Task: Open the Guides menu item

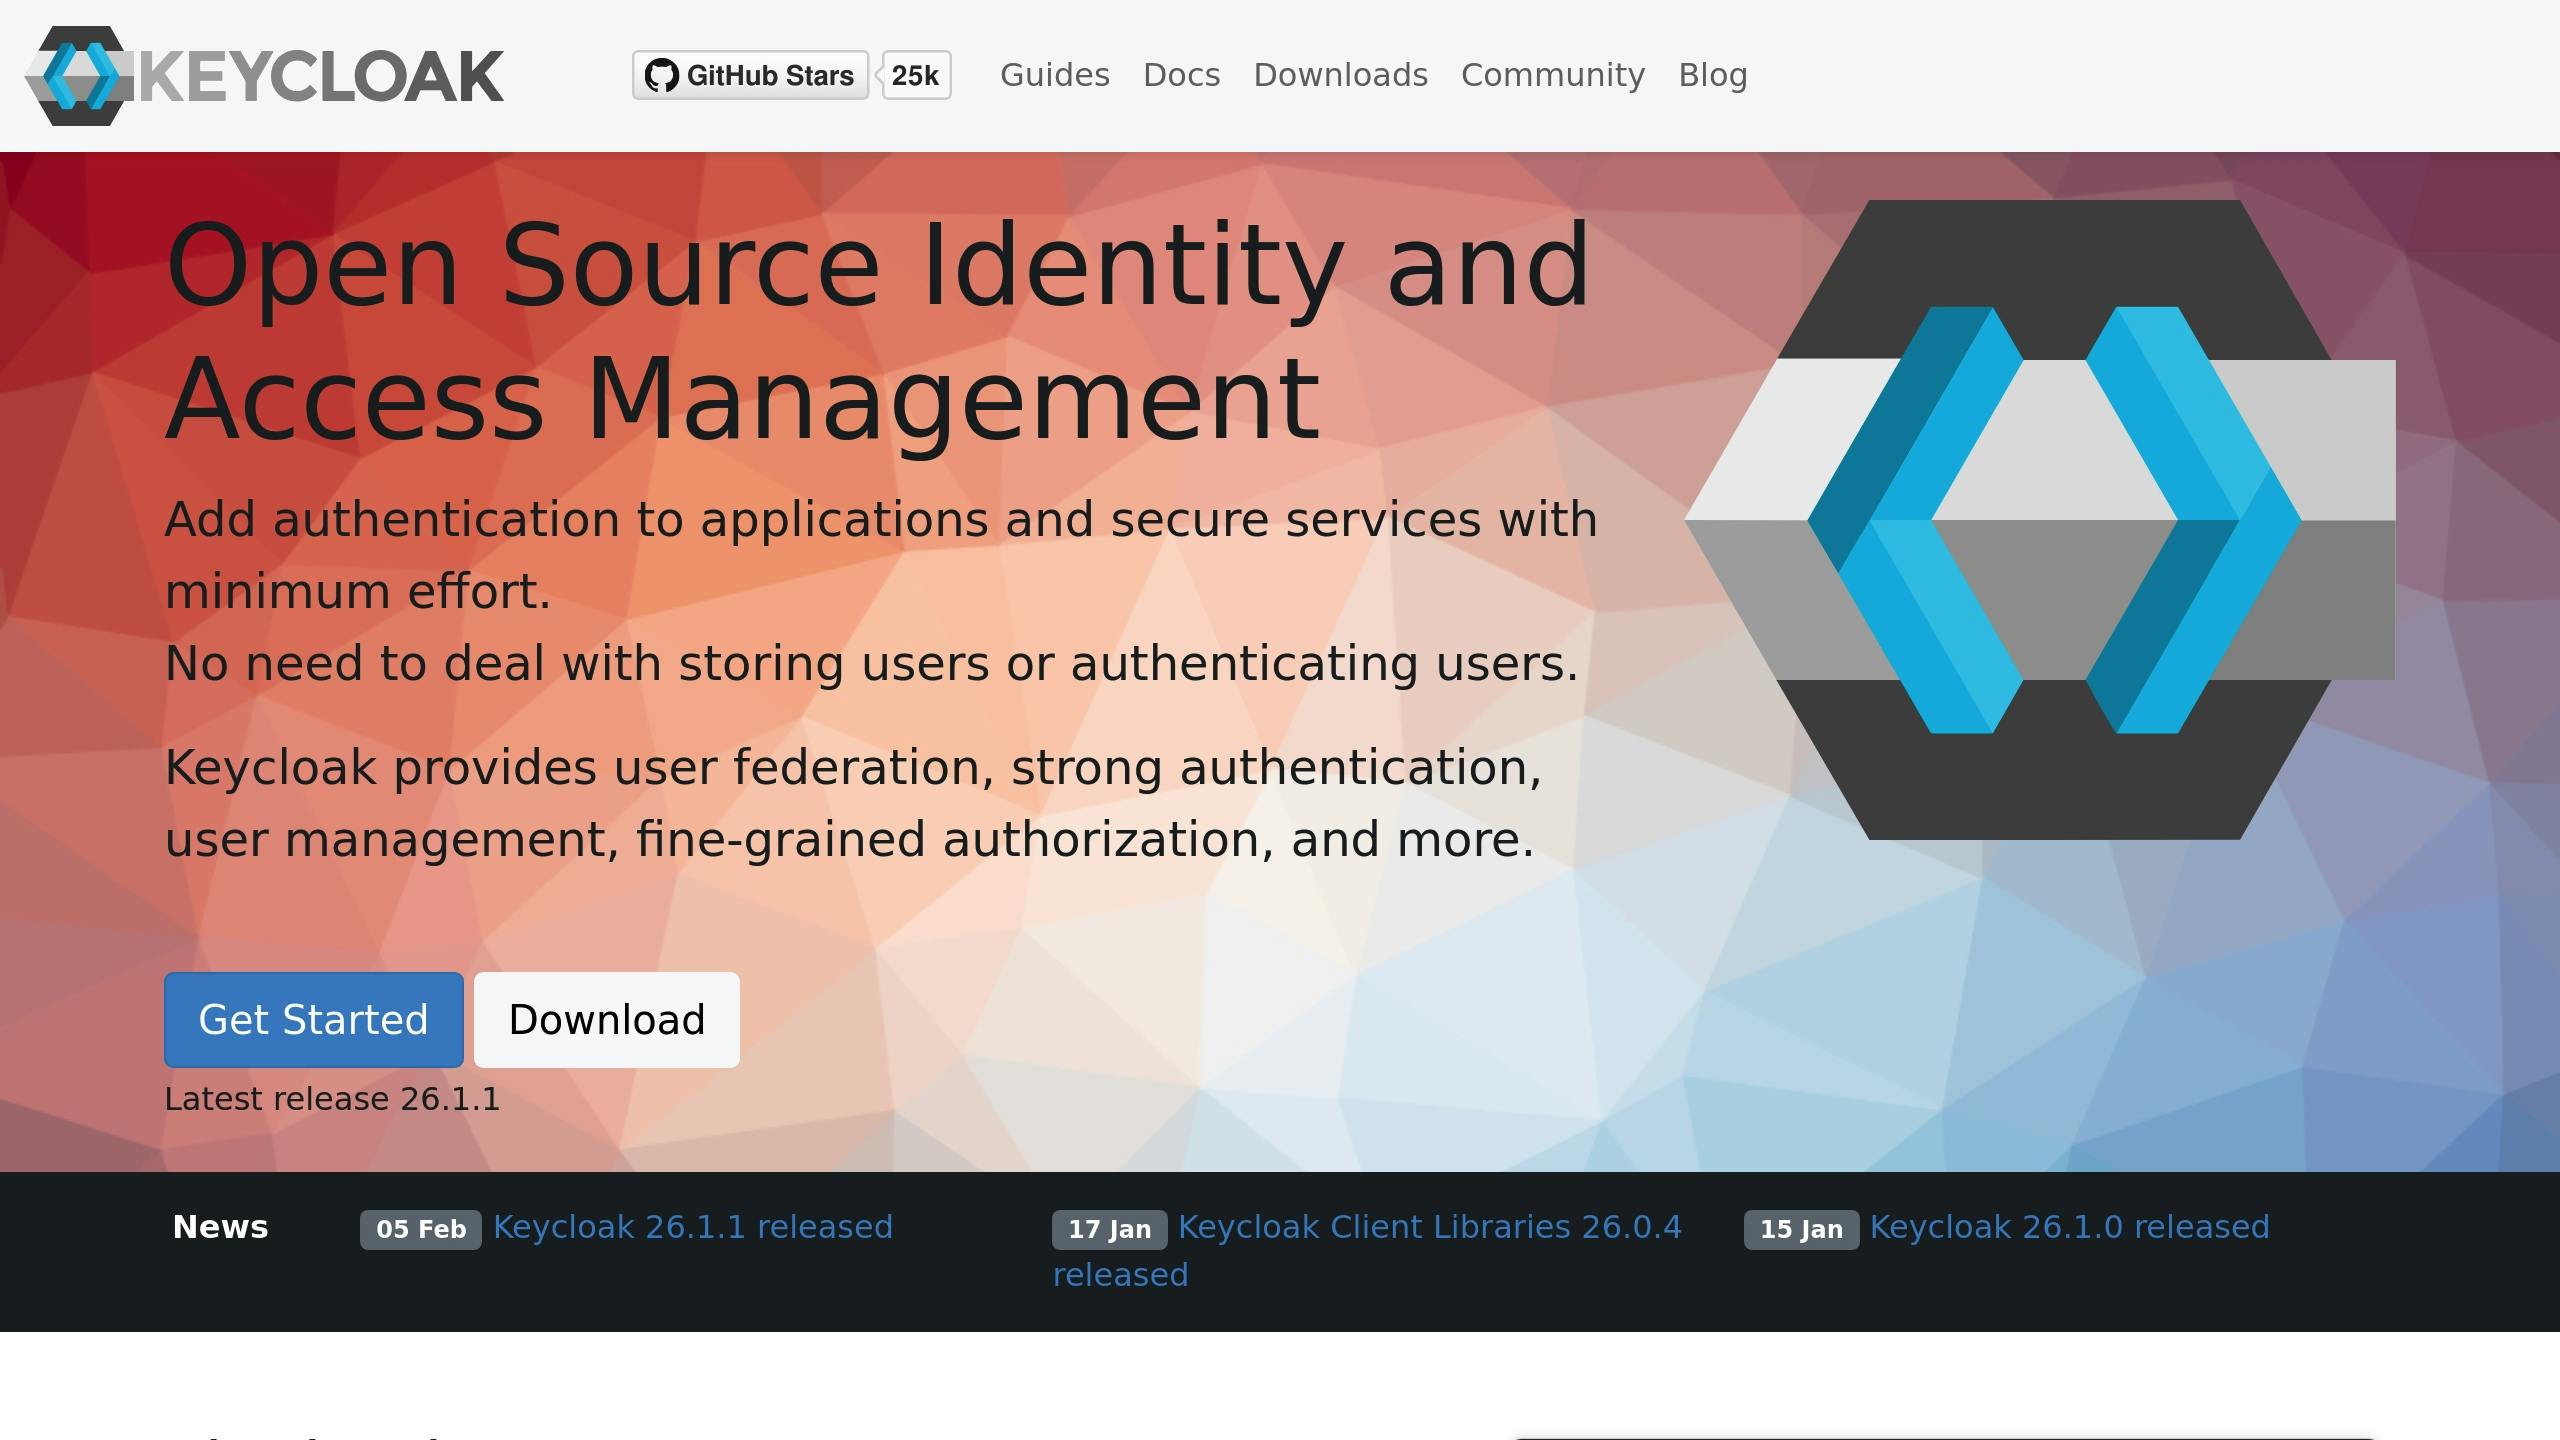Action: pos(1055,75)
